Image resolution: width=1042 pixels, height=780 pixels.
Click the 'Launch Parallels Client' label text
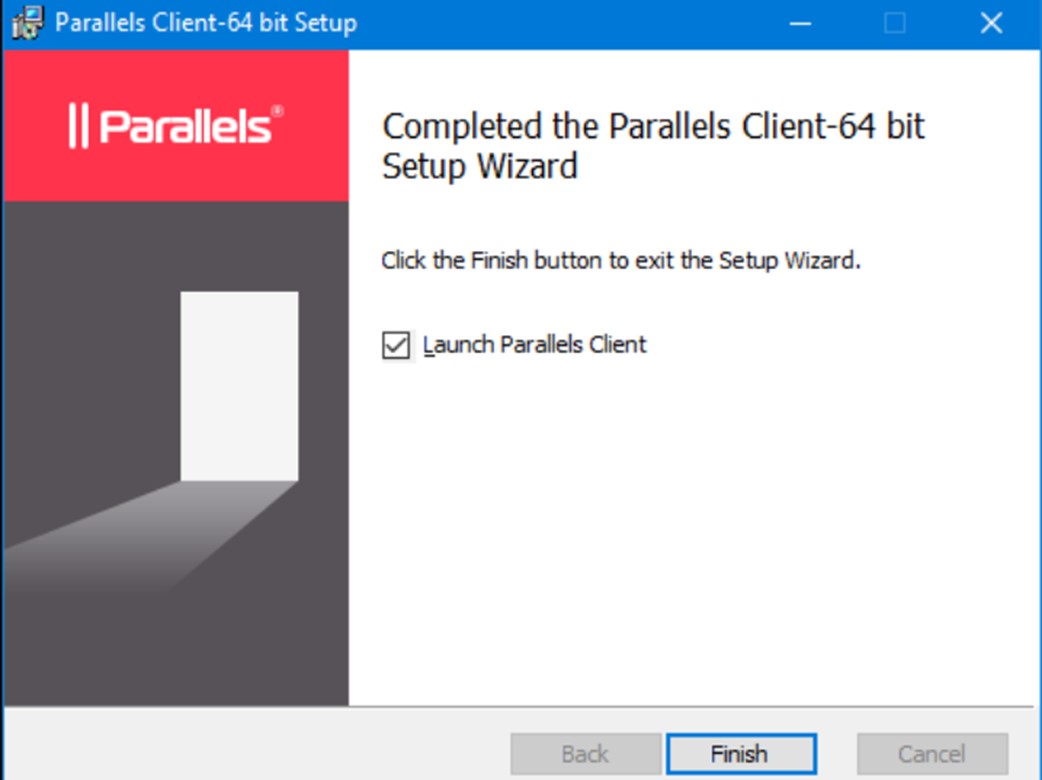[535, 345]
